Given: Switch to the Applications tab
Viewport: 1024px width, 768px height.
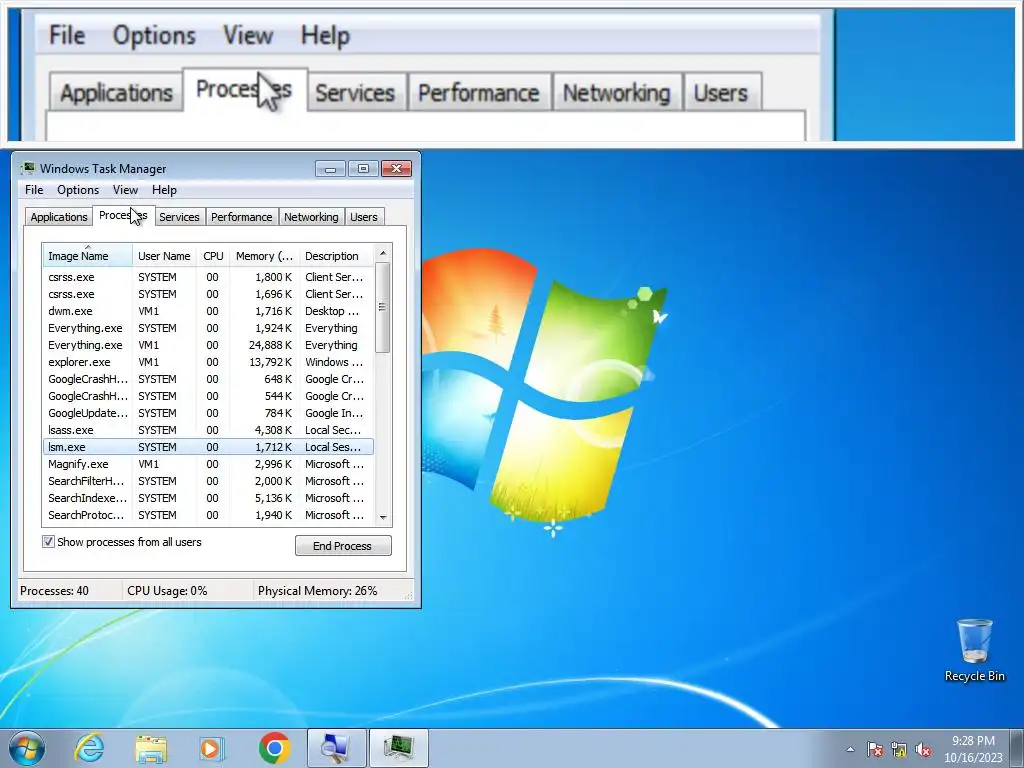Looking at the screenshot, I should 59,217.
